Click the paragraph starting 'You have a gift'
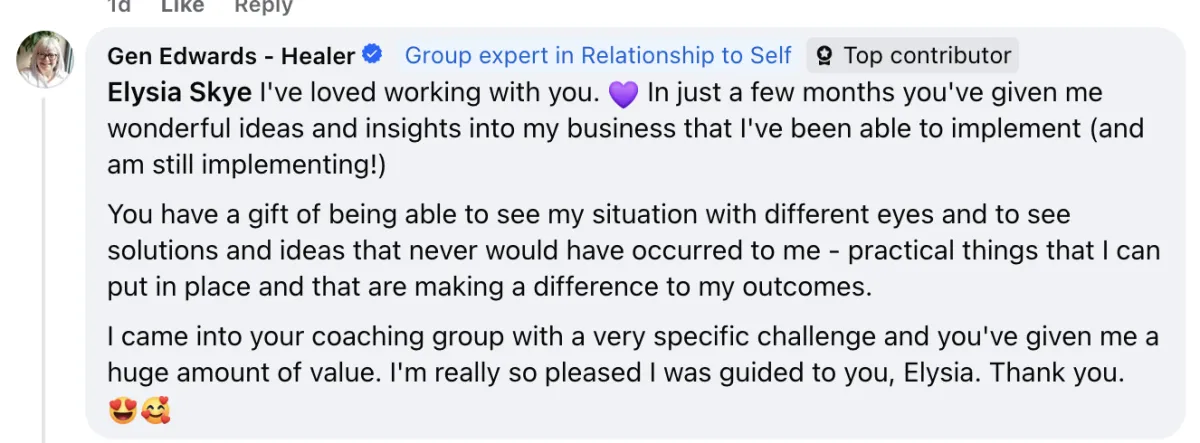Screen dimensions: 1200x443 point(633,250)
